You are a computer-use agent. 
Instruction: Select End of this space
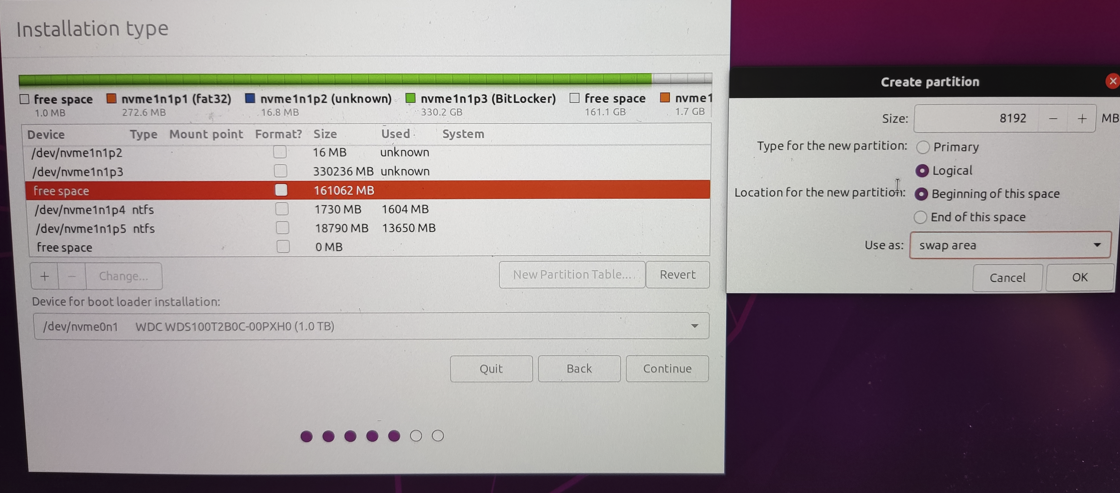pos(921,217)
